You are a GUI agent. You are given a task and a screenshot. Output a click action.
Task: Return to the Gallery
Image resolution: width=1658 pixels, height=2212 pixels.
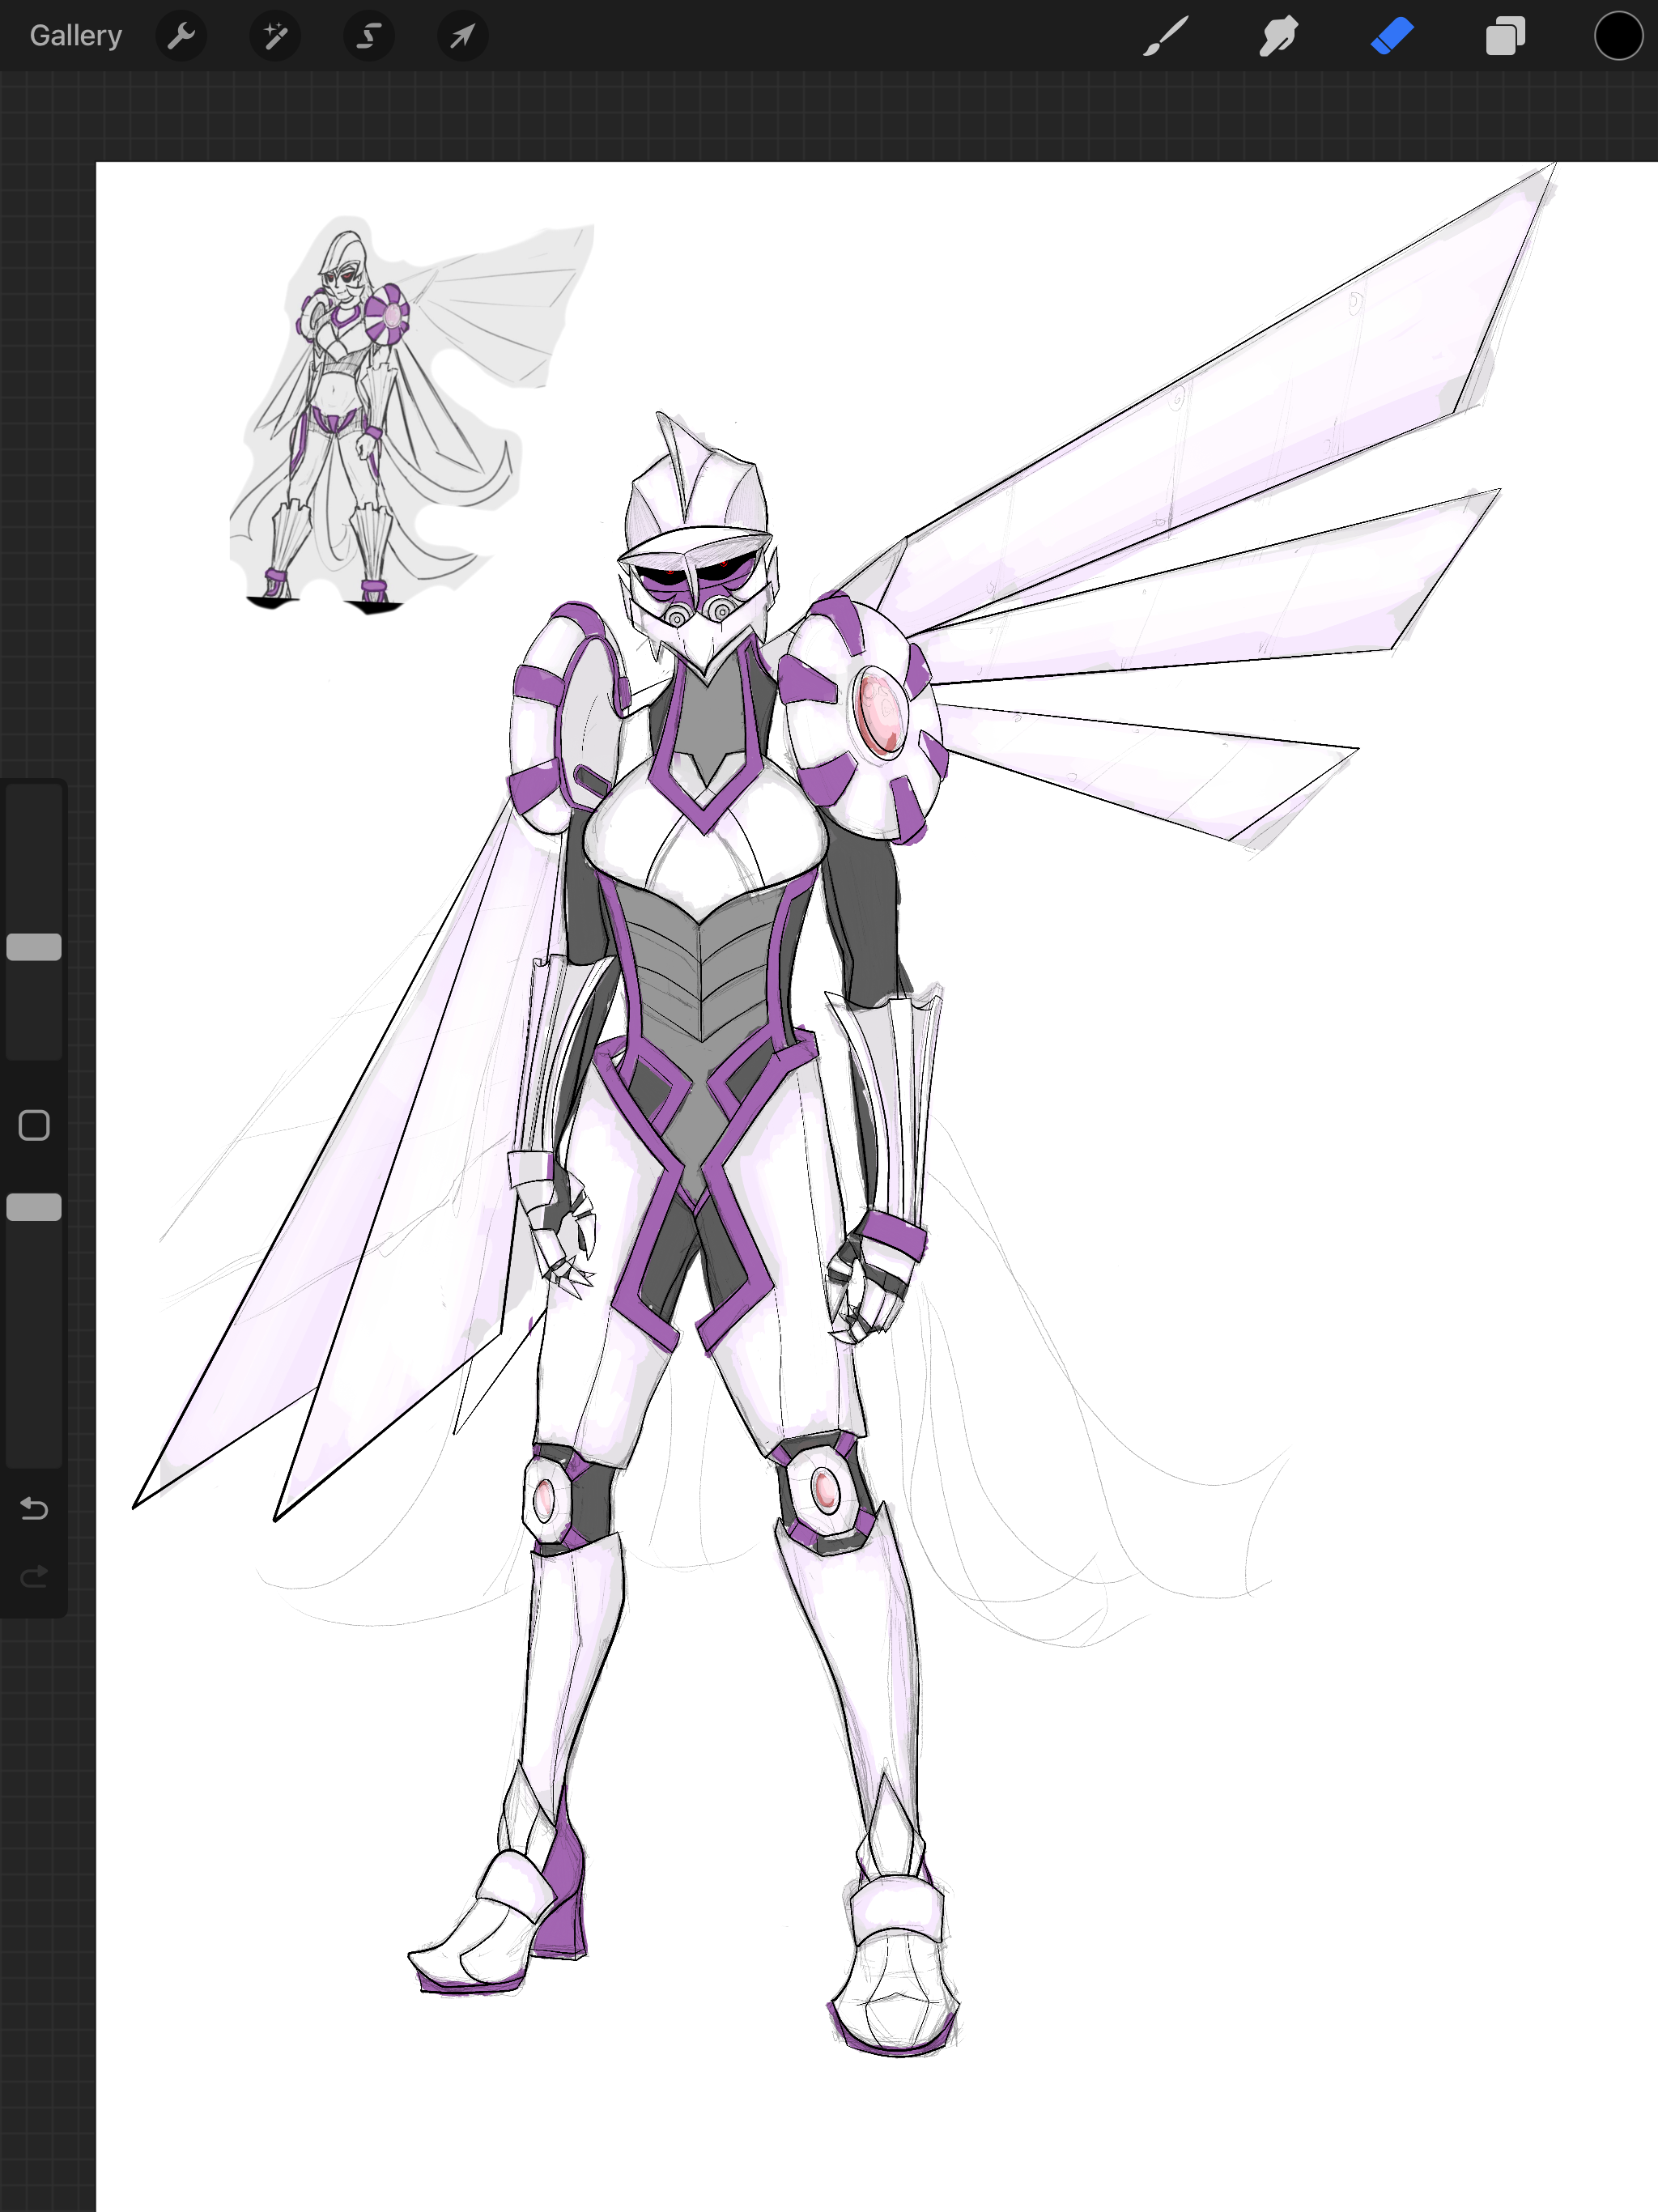pos(76,36)
